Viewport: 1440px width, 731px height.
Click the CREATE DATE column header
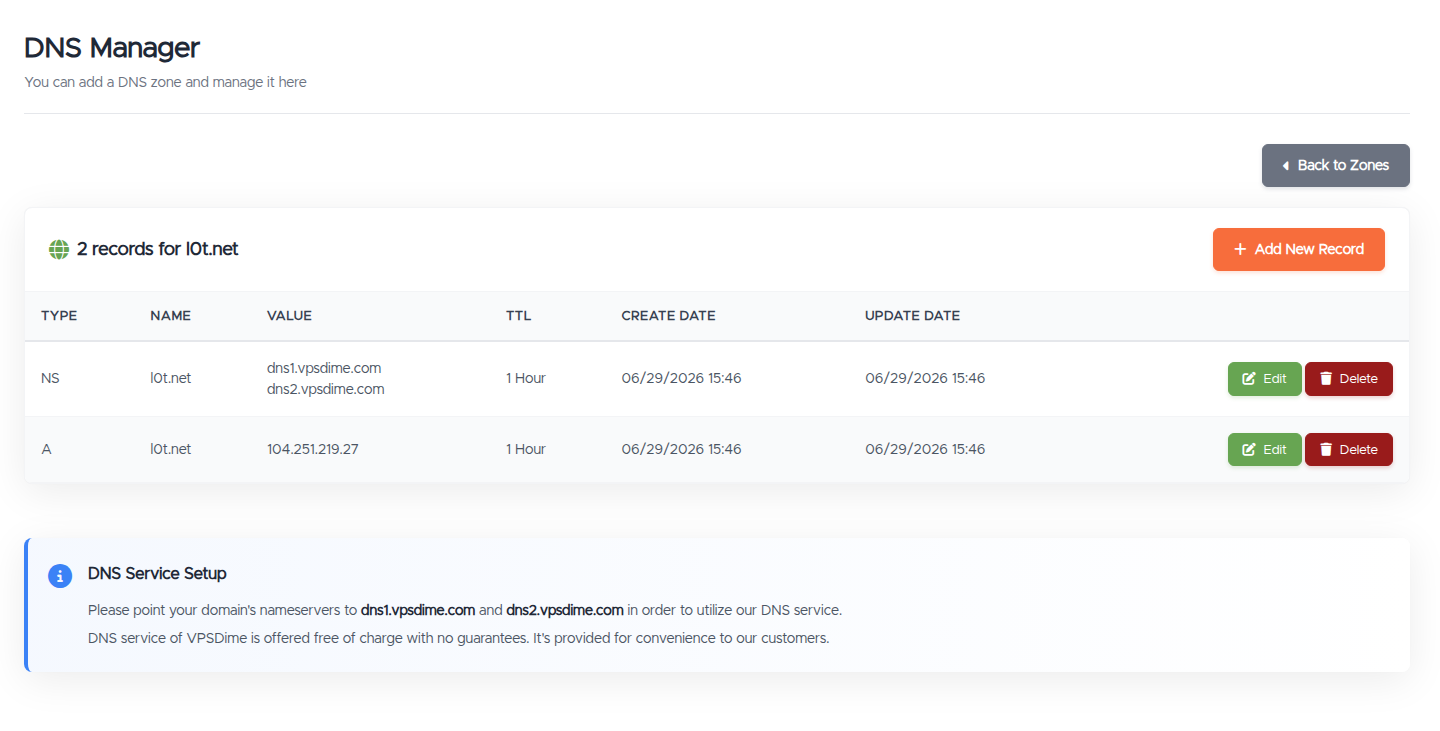(668, 316)
